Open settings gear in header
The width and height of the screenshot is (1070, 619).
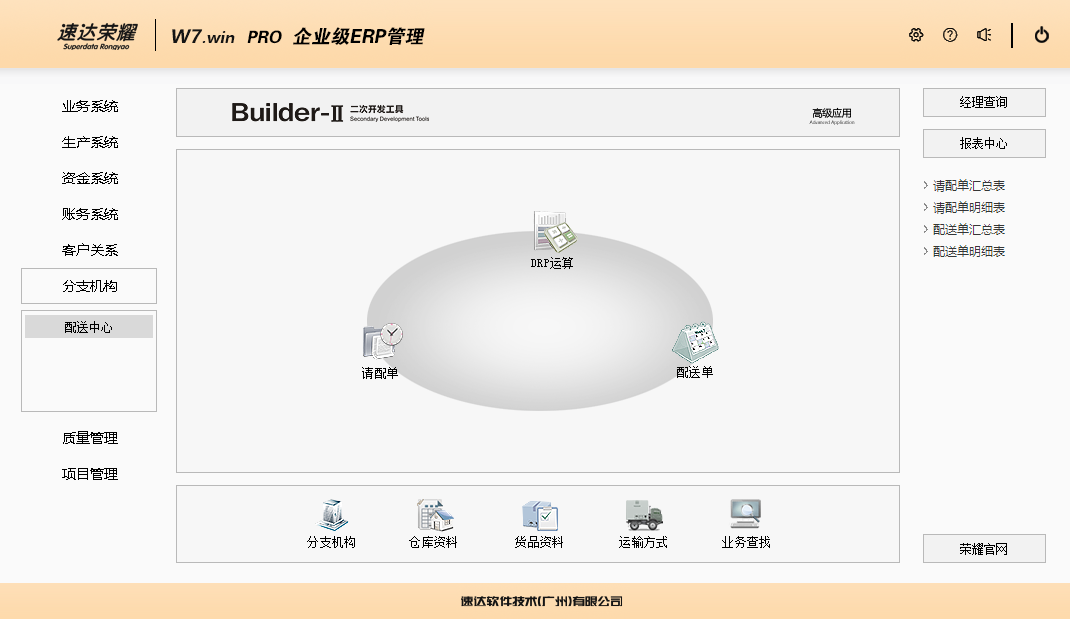point(916,35)
